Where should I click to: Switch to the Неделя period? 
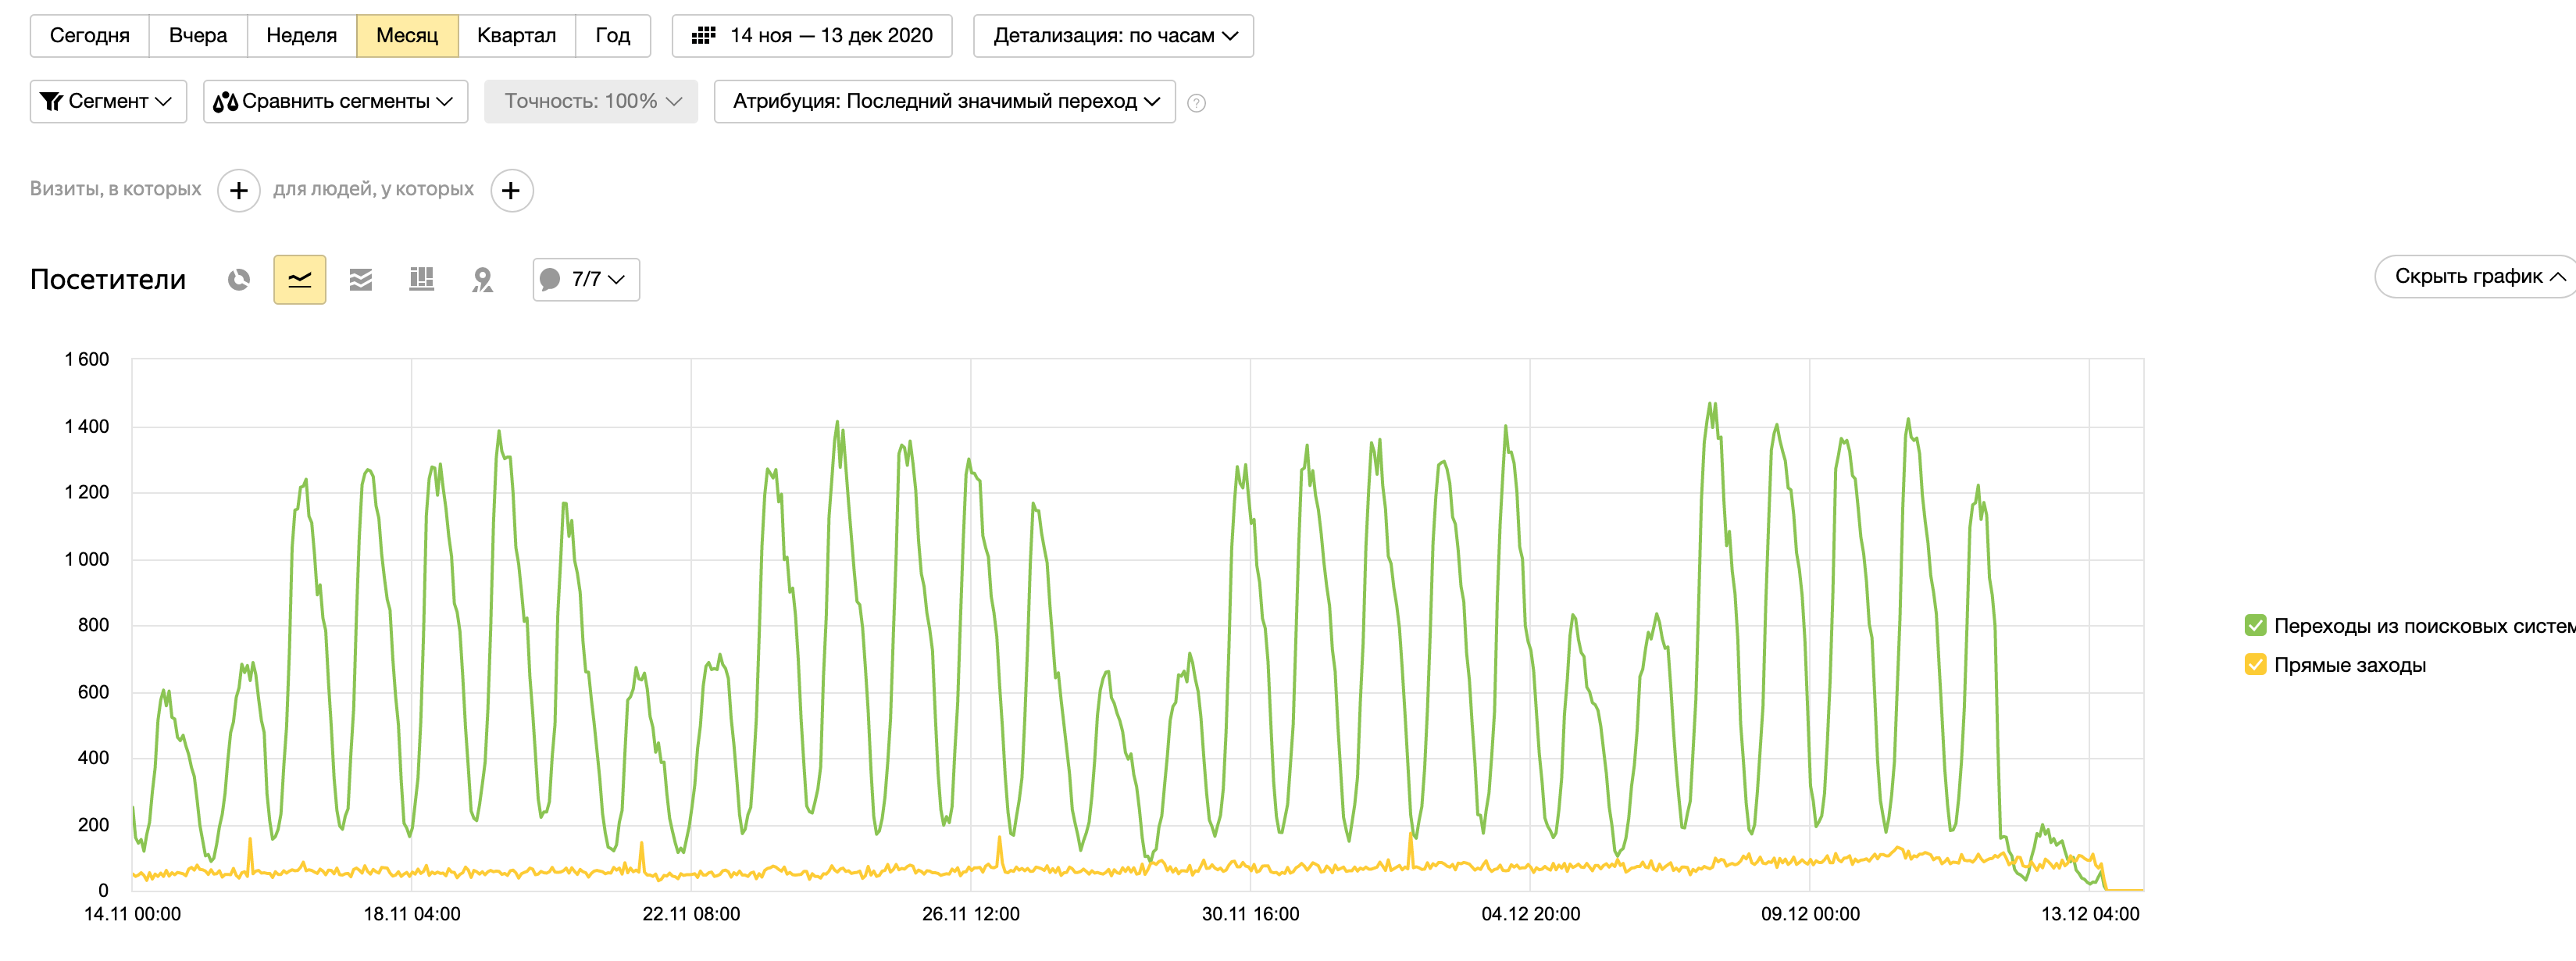(302, 36)
